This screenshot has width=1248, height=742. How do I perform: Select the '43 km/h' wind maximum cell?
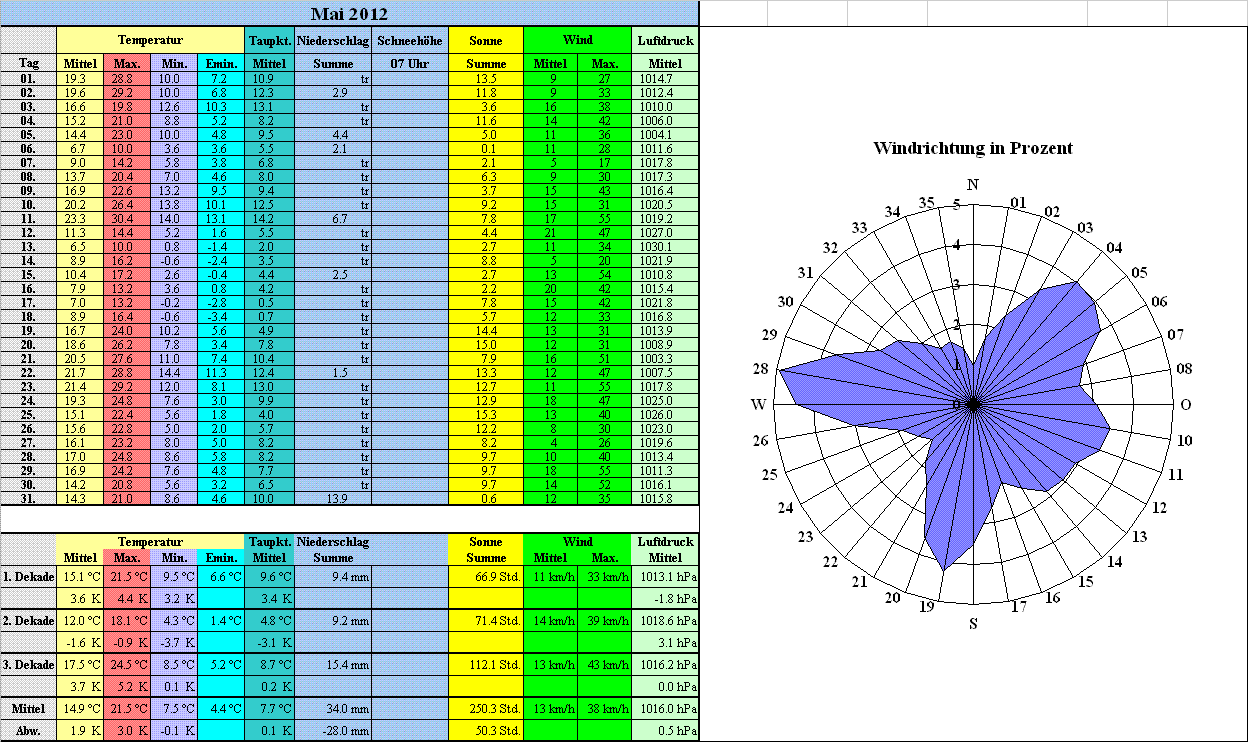pos(604,664)
